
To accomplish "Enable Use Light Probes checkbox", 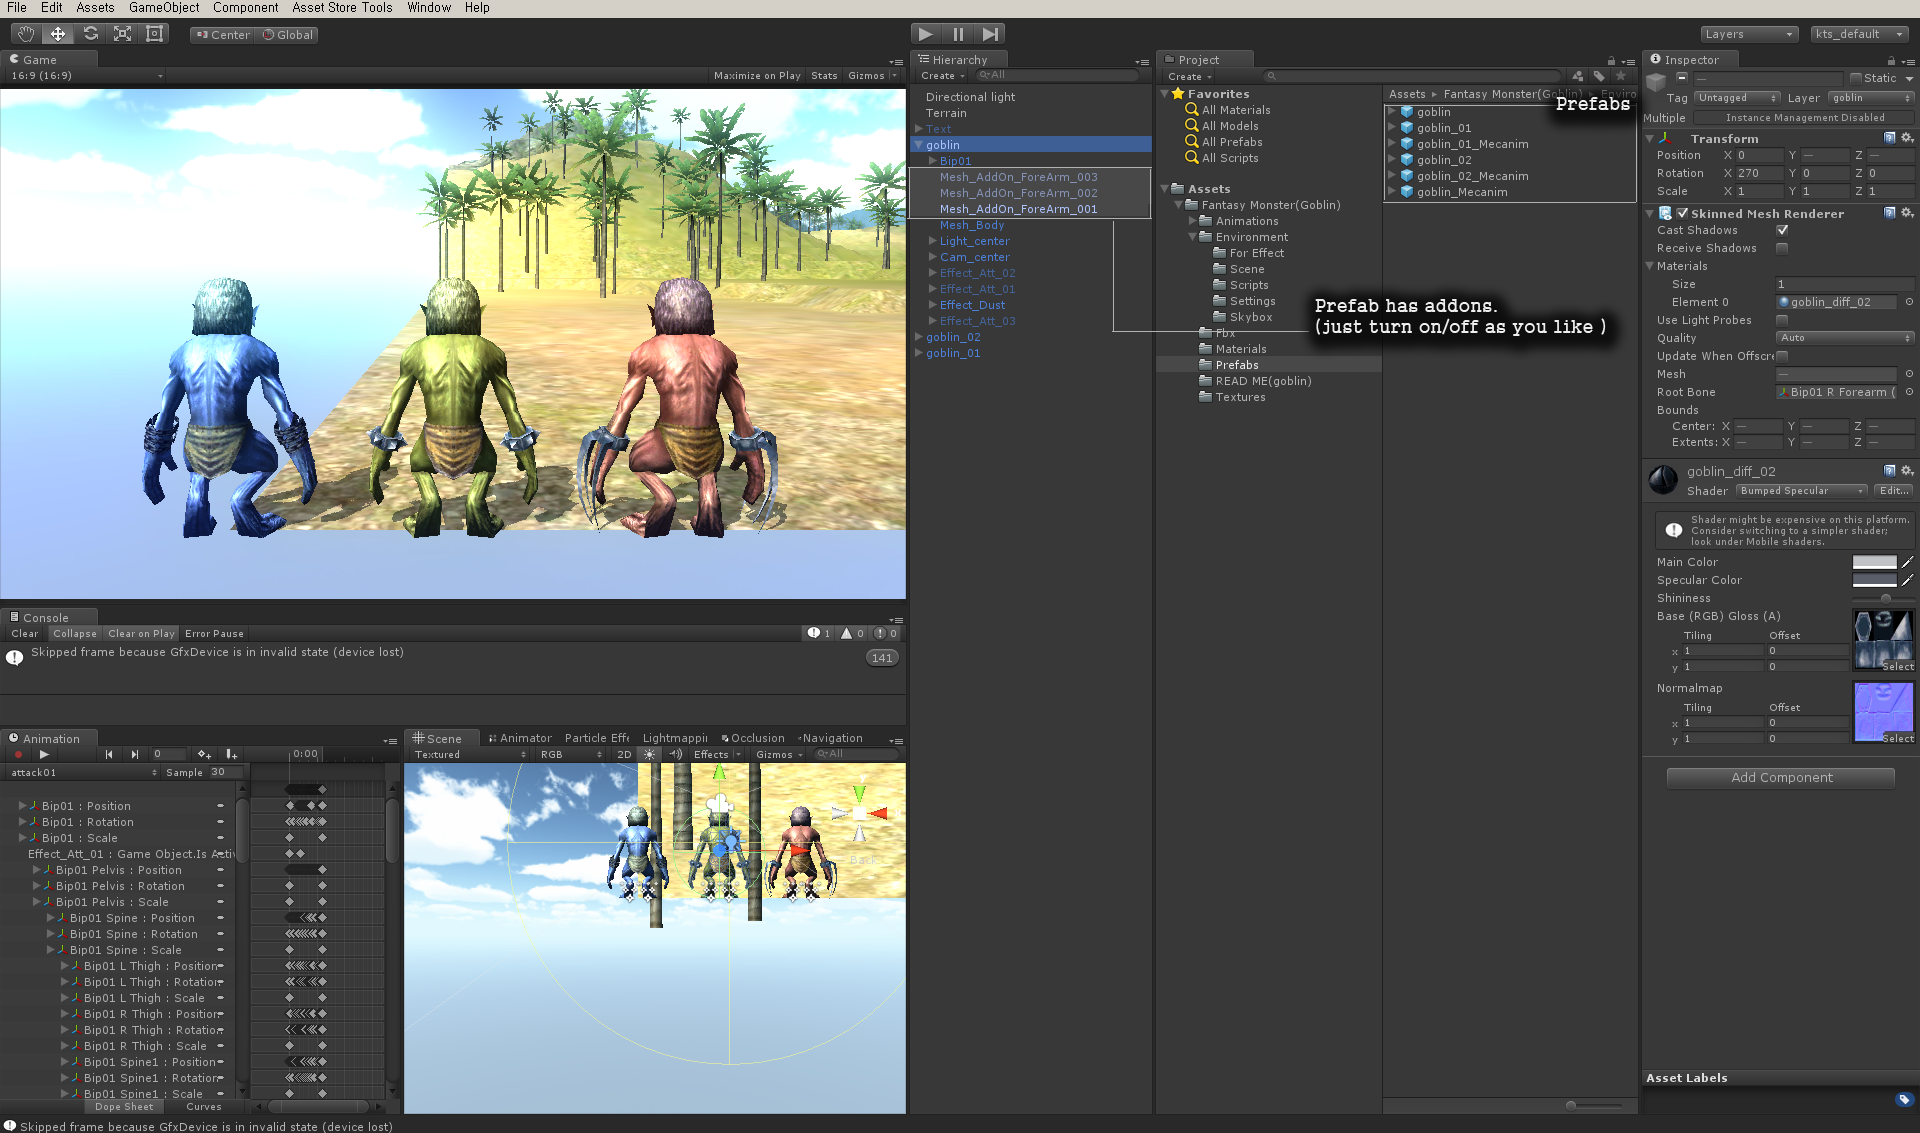I will click(x=1782, y=320).
